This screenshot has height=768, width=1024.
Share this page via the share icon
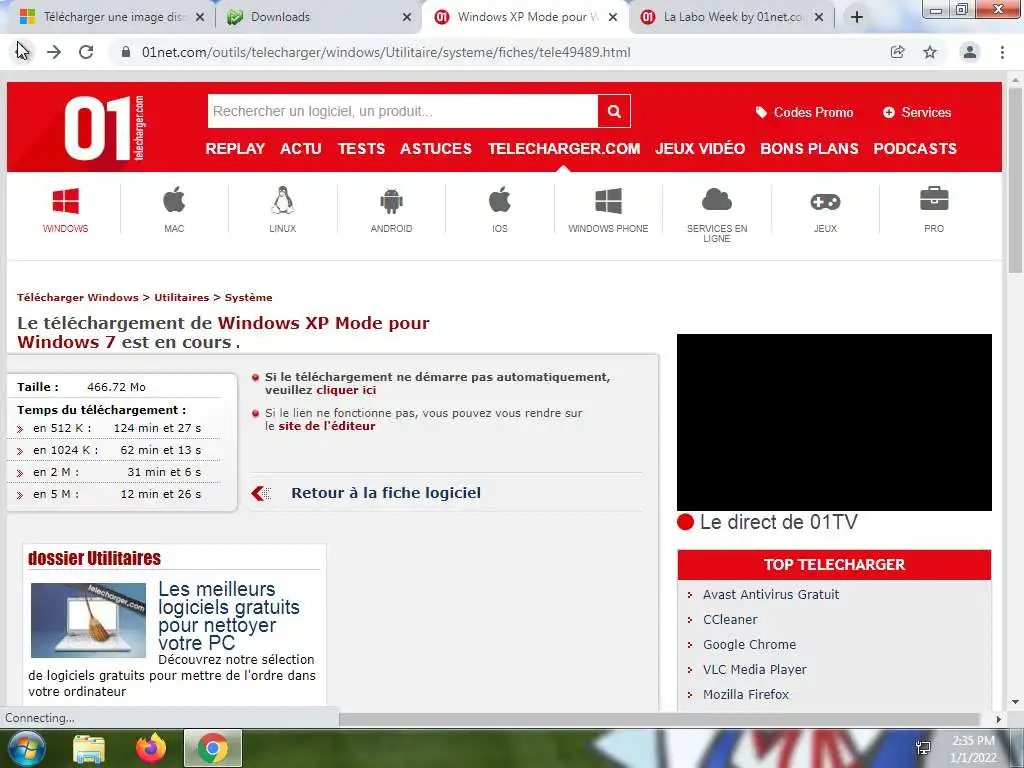898,52
